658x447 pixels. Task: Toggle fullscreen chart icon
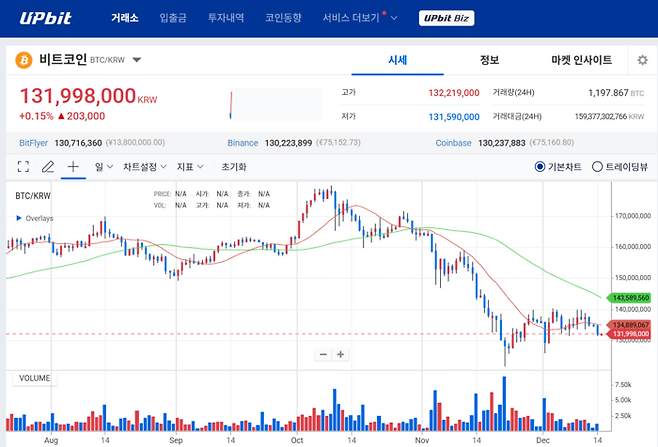[x=23, y=167]
